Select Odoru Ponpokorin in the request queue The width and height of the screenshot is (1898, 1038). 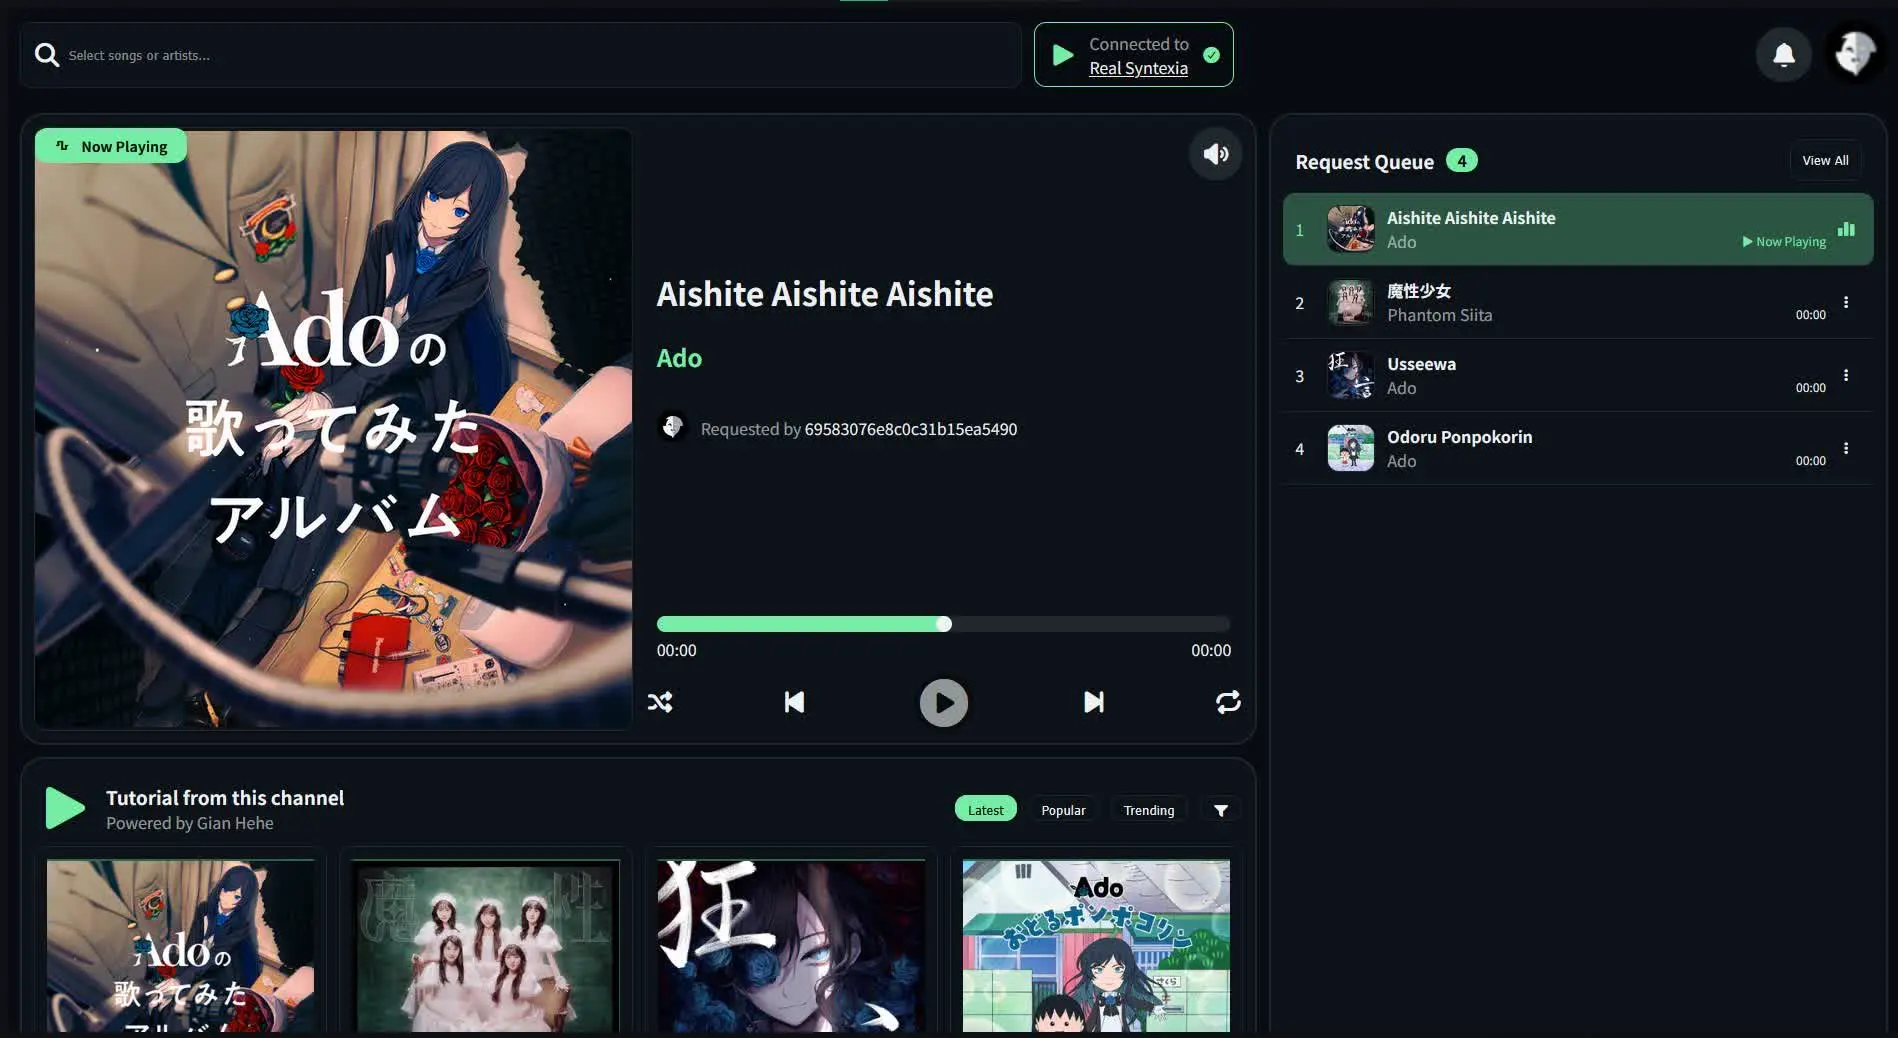click(1577, 448)
